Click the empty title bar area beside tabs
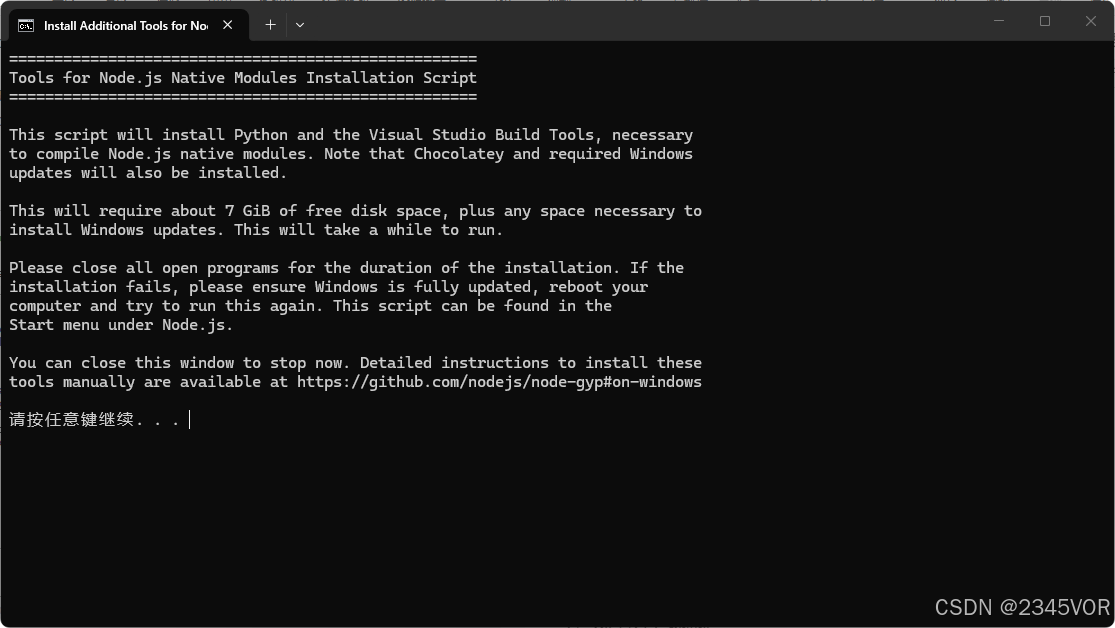 tap(640, 21)
